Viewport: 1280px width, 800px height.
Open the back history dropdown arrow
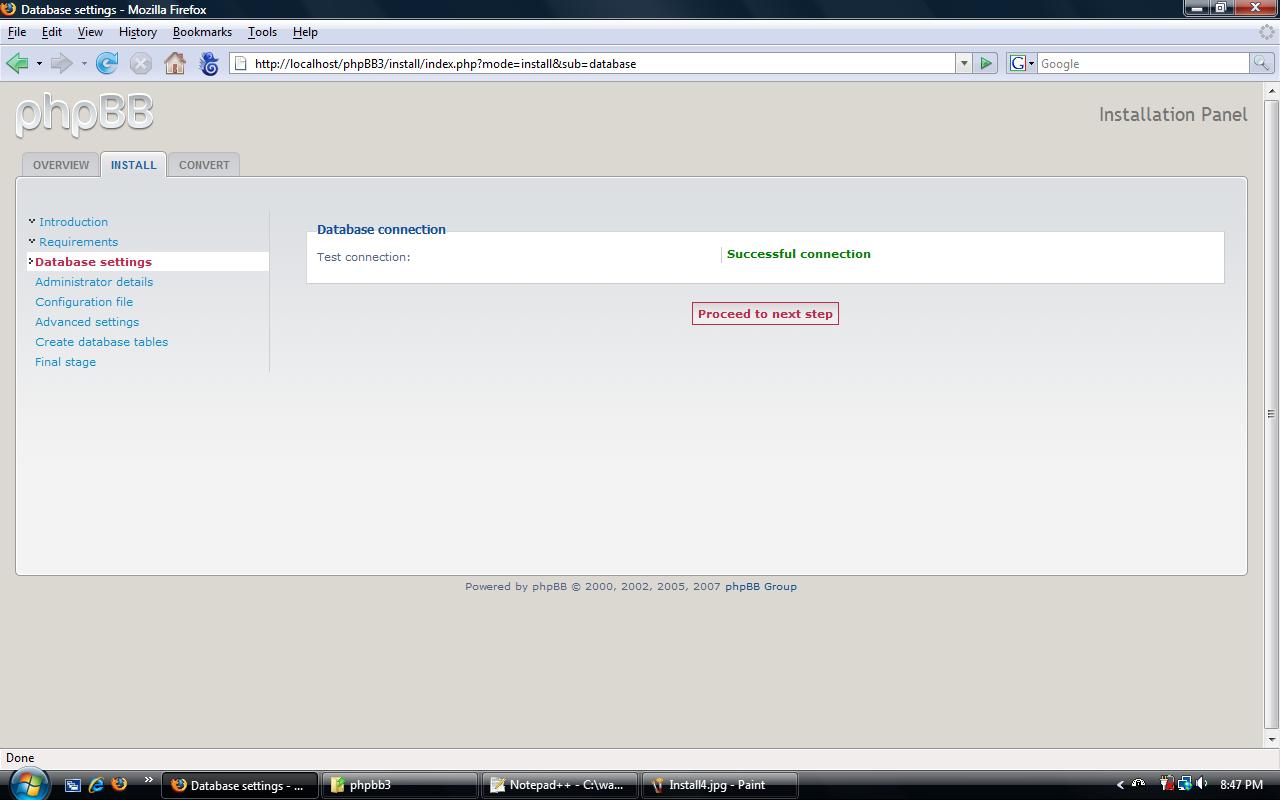[39, 64]
